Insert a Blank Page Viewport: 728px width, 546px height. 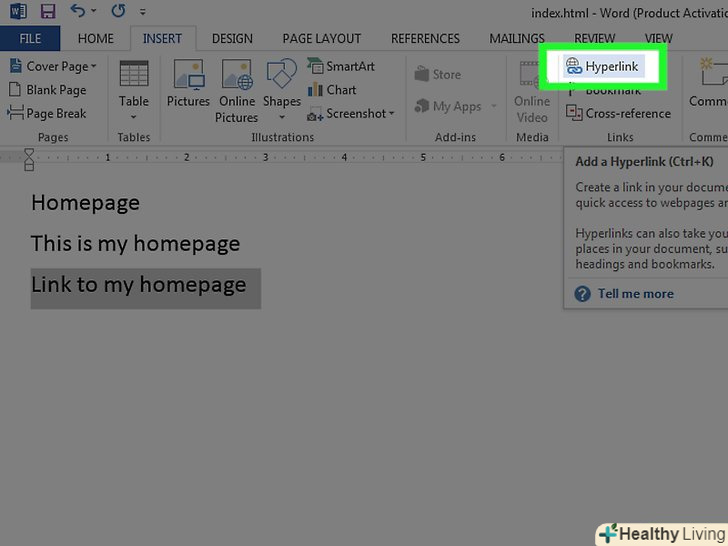(47, 90)
